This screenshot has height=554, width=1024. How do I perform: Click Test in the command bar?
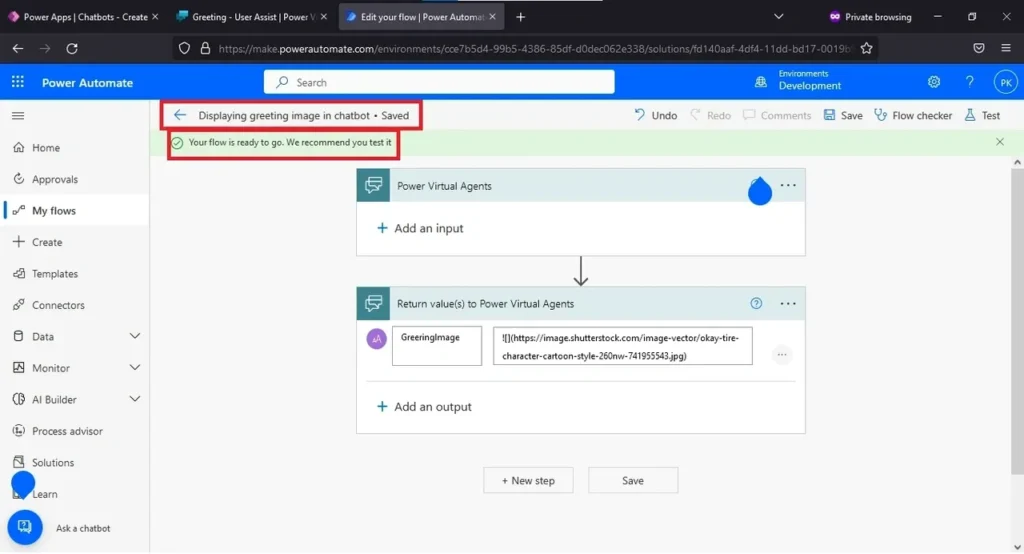pos(982,115)
